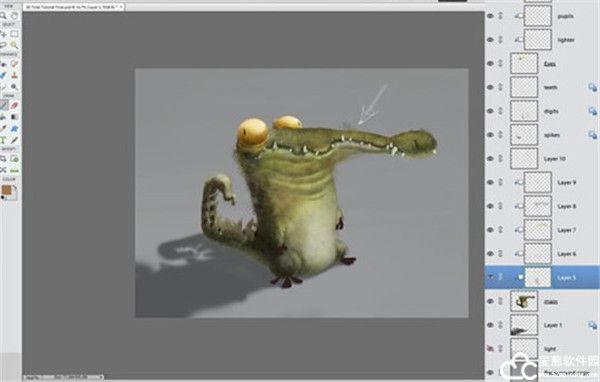The image size is (600, 382).
Task: Select the Hand tool
Action: [x=15, y=16]
